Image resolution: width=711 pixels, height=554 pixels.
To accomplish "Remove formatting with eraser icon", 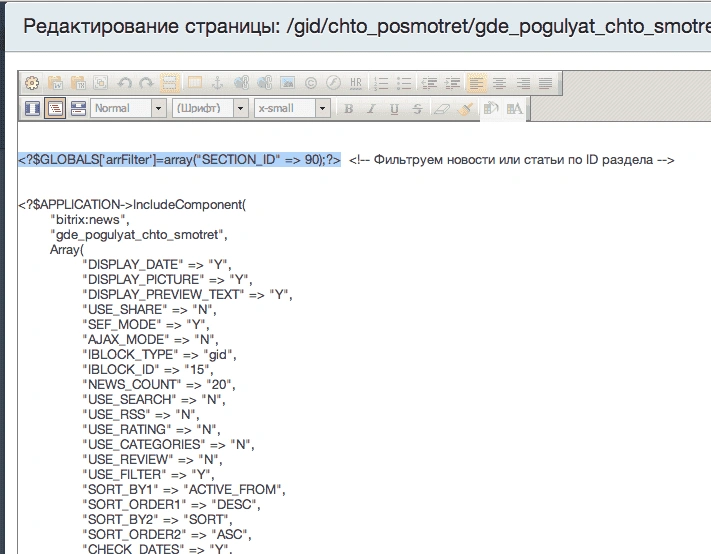I will [442, 109].
